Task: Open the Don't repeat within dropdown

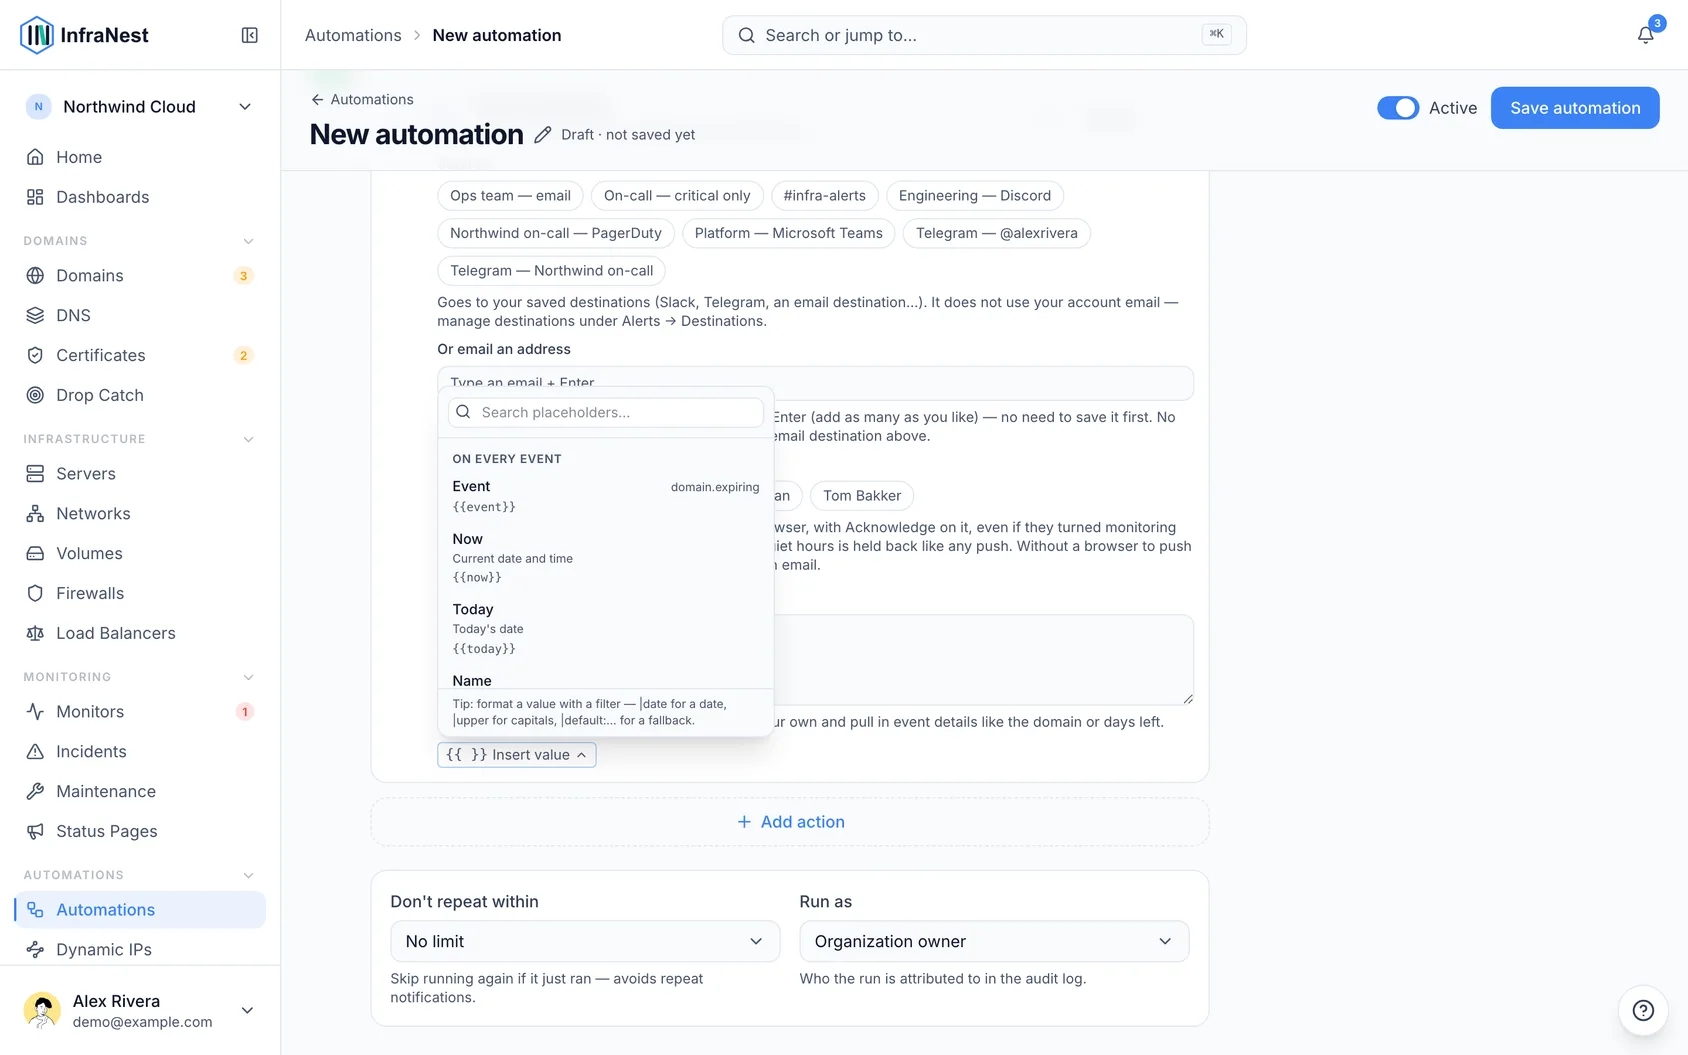Action: pos(585,941)
